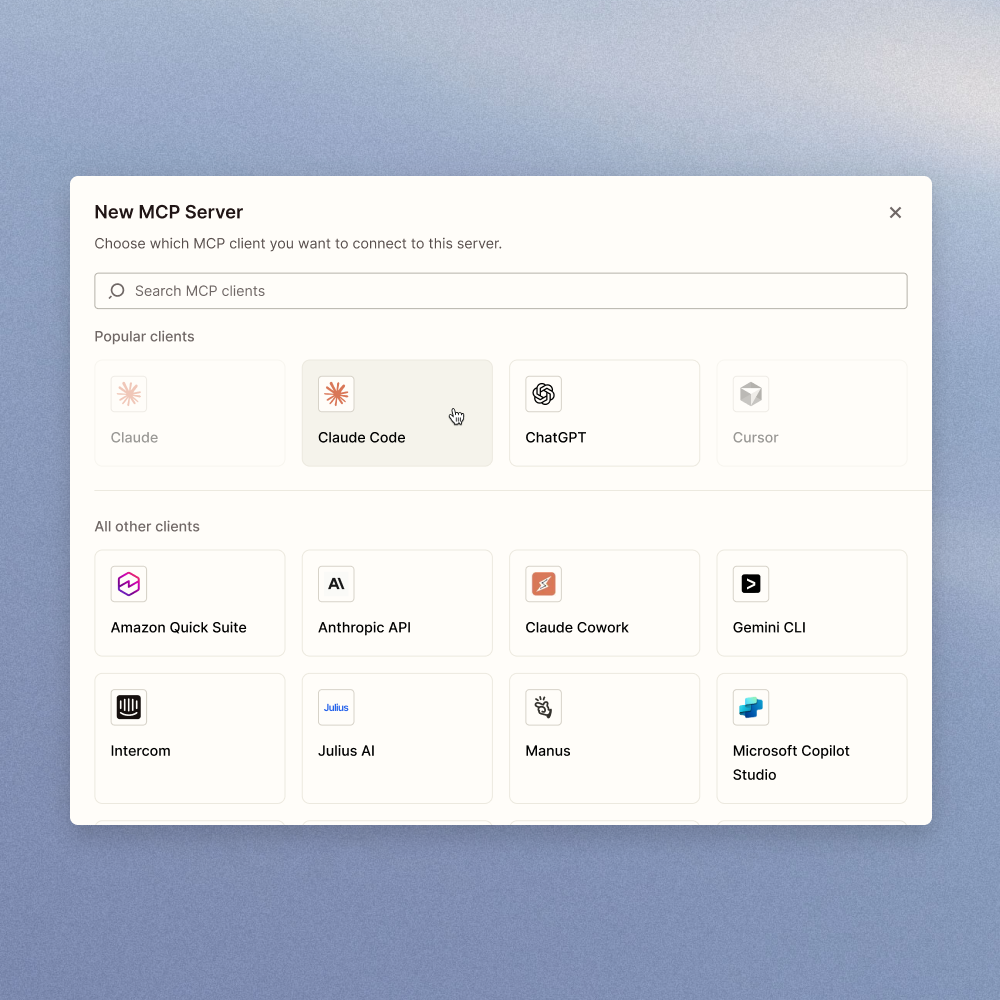Click the Anthropic API logo icon
Viewport: 1000px width, 1000px height.
tap(336, 584)
